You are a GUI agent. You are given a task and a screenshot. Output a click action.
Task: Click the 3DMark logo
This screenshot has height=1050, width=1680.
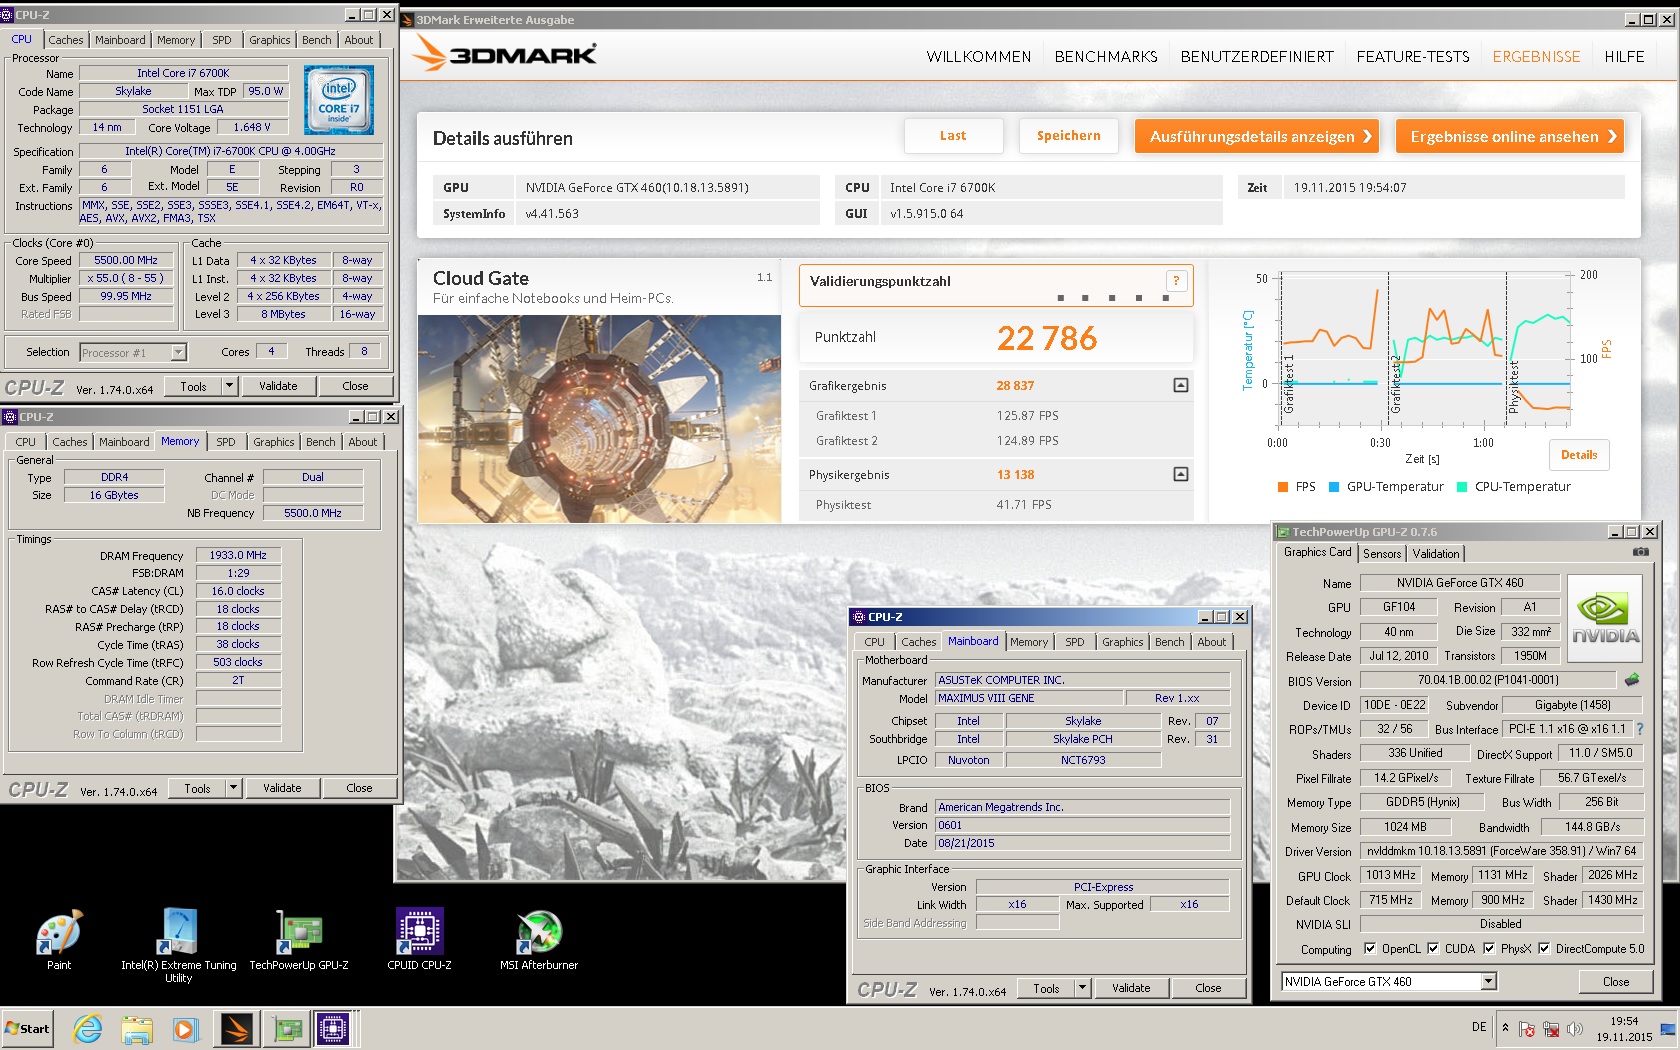505,54
